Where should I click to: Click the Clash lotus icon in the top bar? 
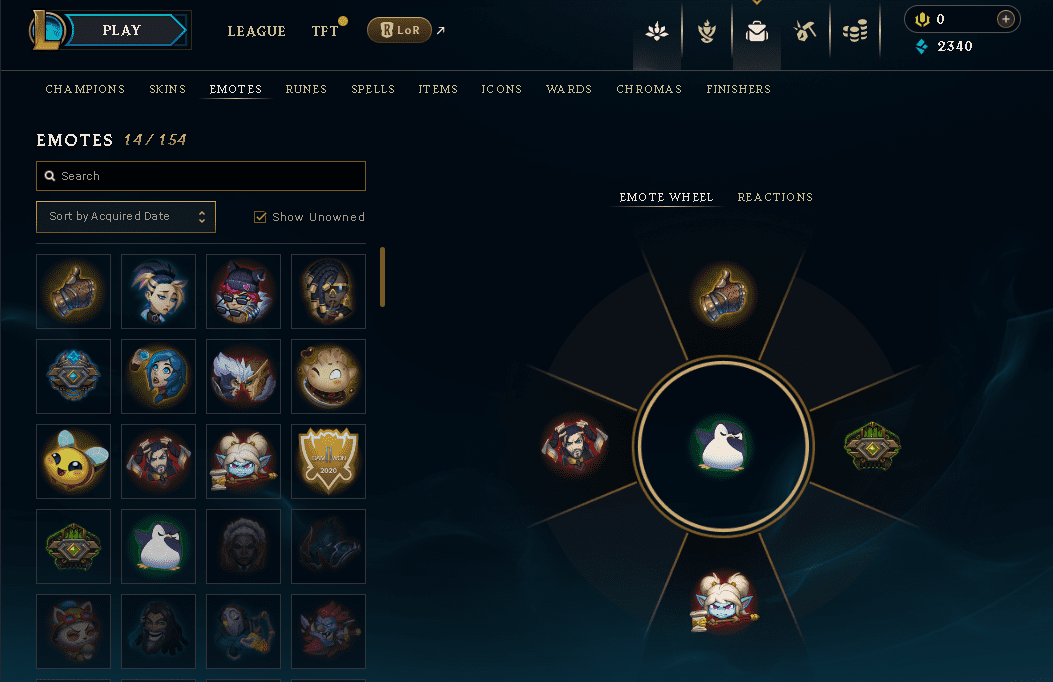point(657,31)
